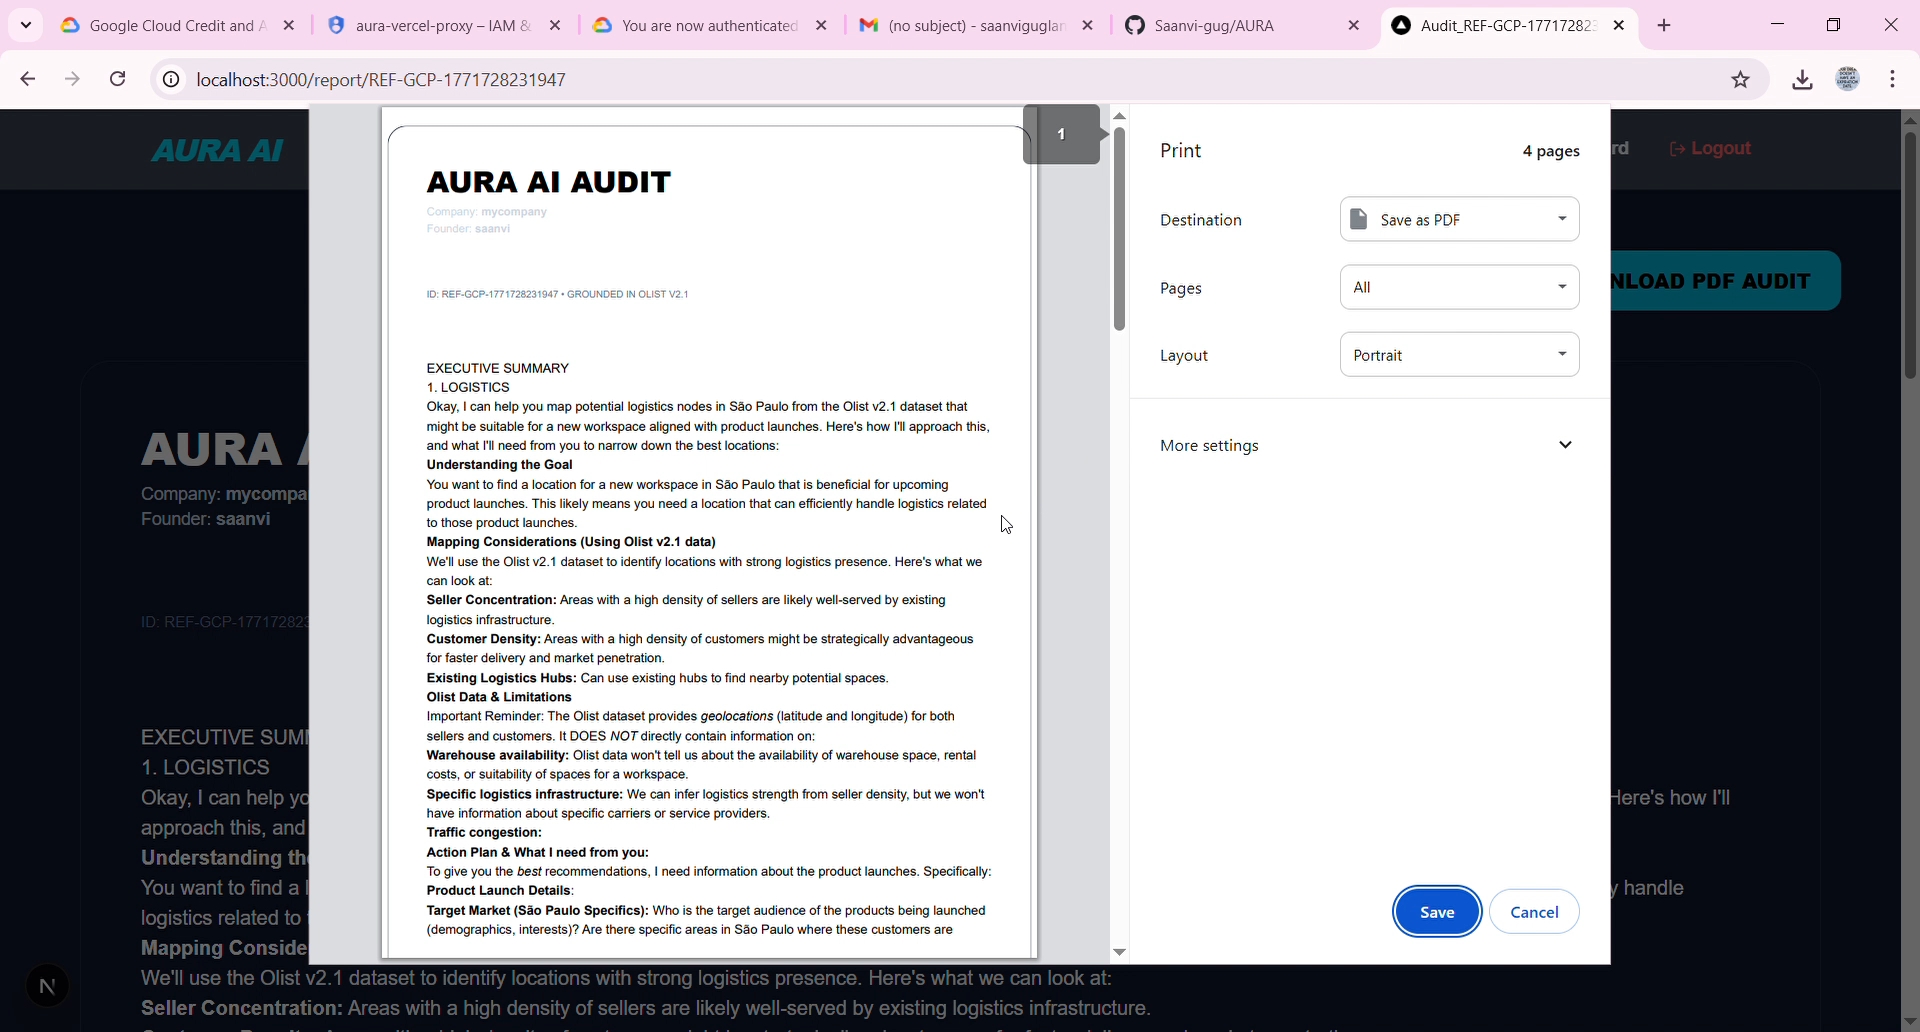Close the Google Cloud Credit tab
This screenshot has height=1032, width=1920.
pyautogui.click(x=289, y=26)
